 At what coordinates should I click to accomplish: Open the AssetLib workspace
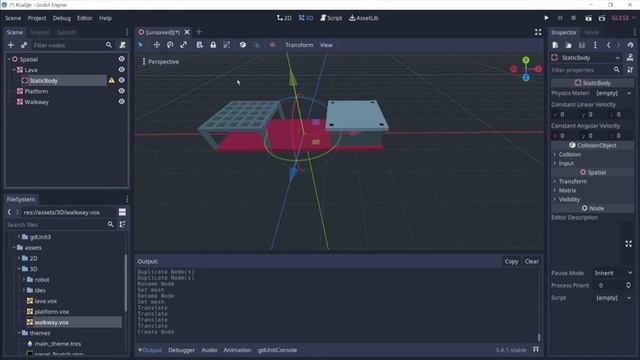(364, 18)
